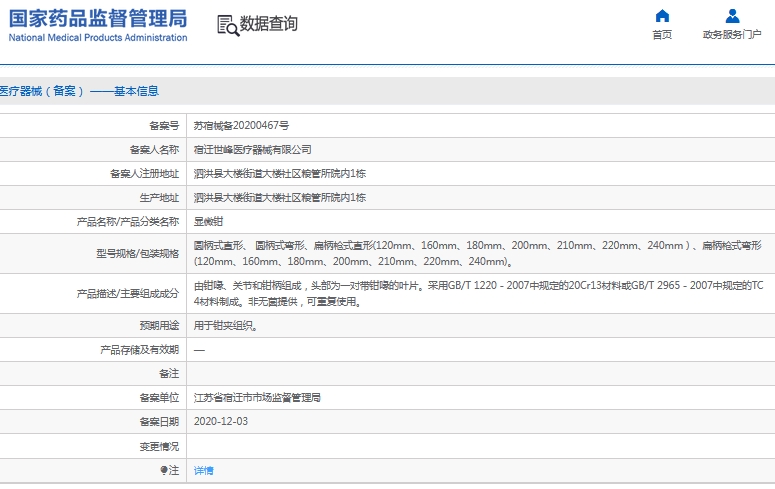
Task: Select the date 2020-12-03
Action: 220,421
